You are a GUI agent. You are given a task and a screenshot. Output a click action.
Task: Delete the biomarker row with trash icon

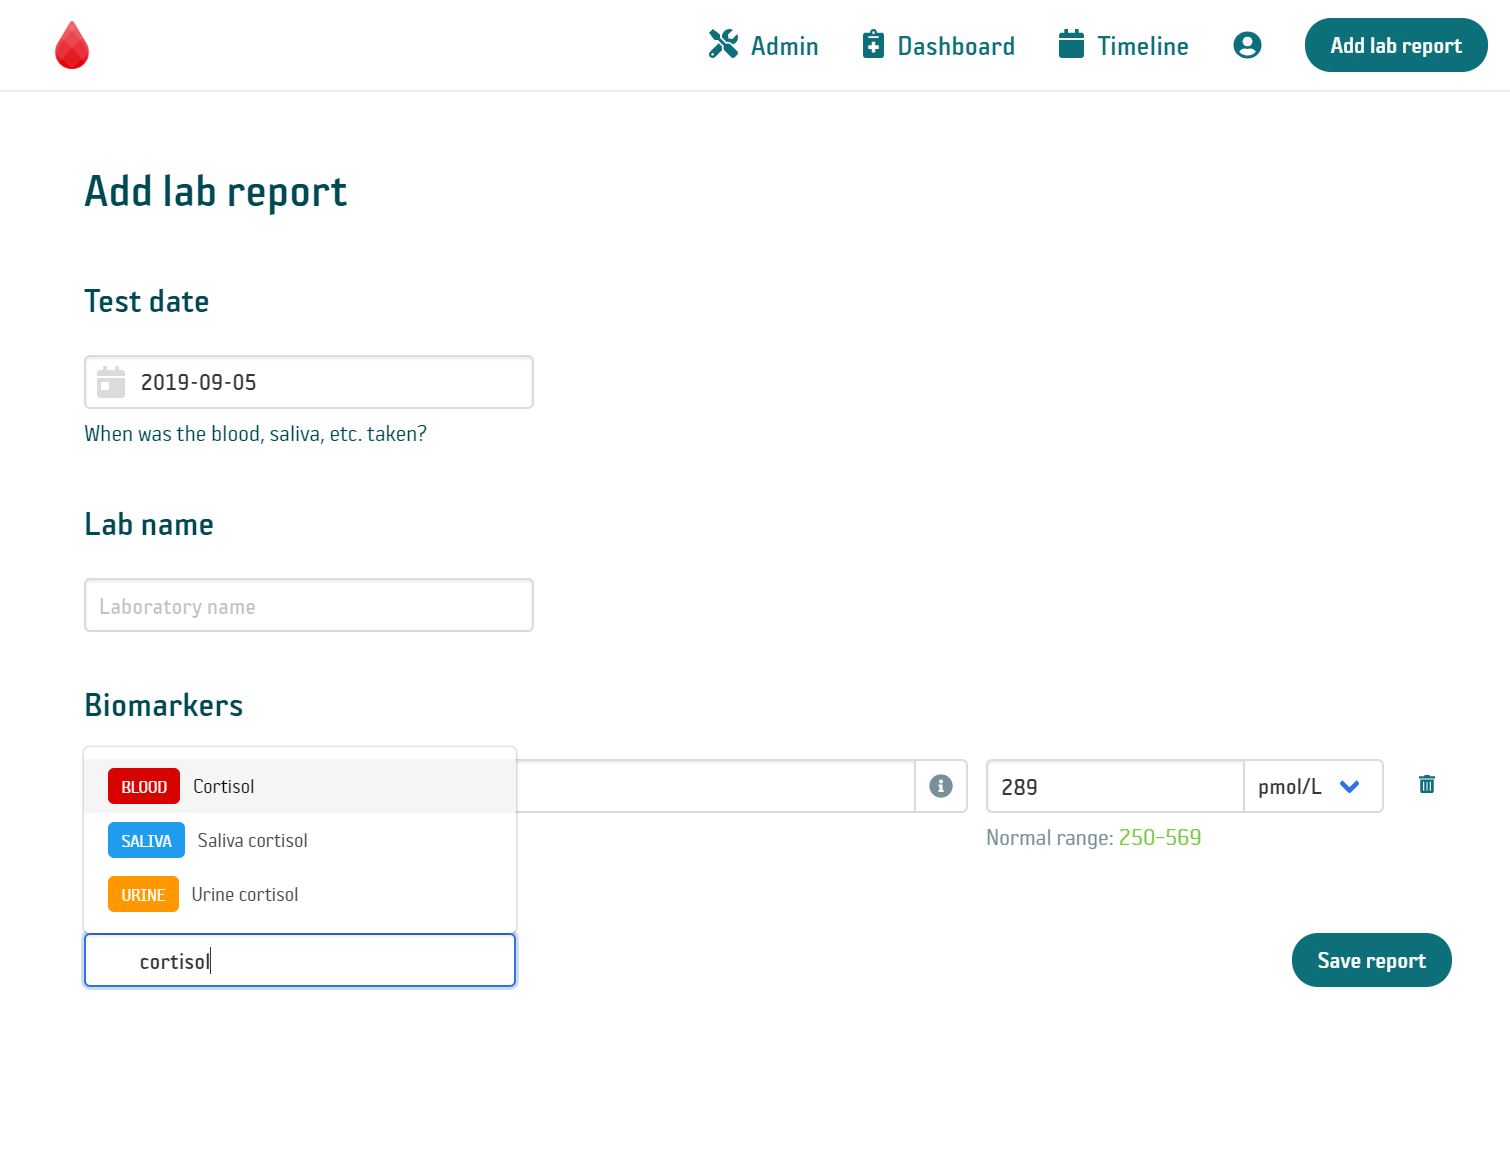coord(1426,785)
